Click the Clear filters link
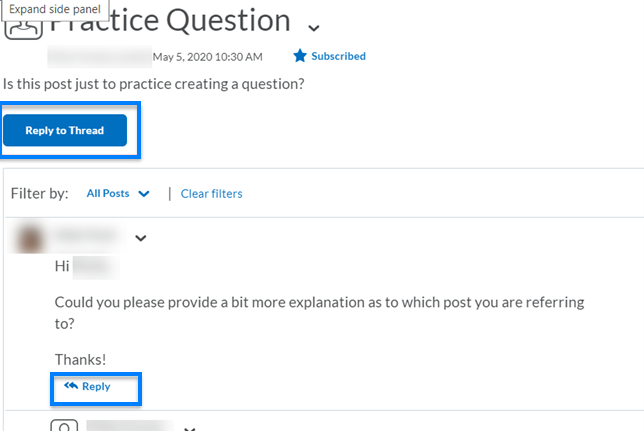The height and width of the screenshot is (431, 644). (211, 193)
